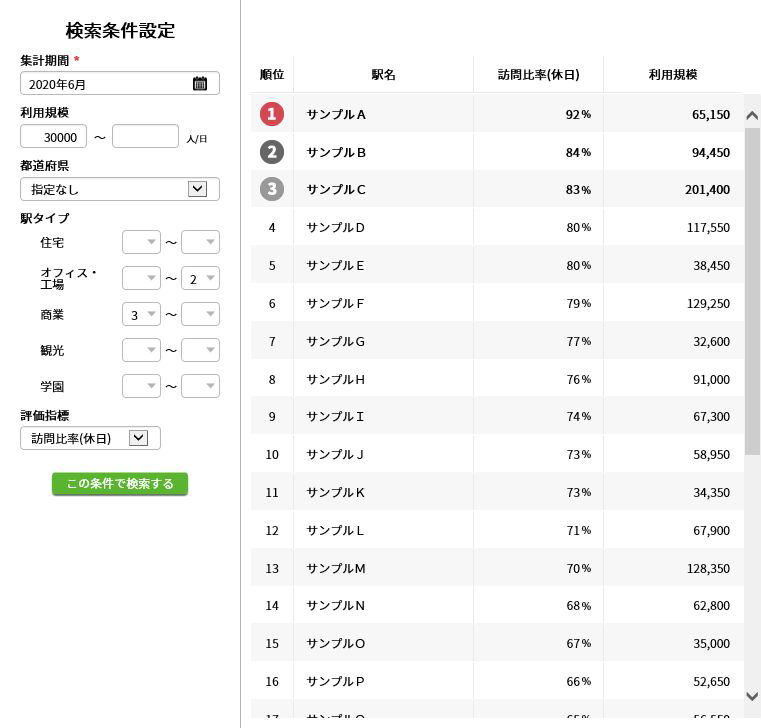Click the empty 利用規模 maximum field

(x=145, y=137)
